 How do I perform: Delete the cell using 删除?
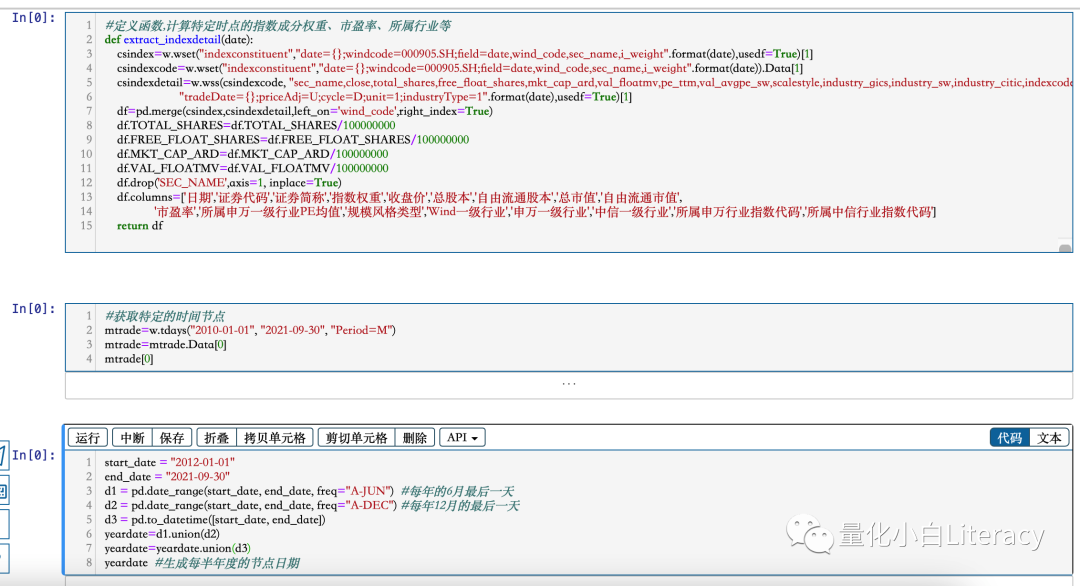pyautogui.click(x=415, y=438)
